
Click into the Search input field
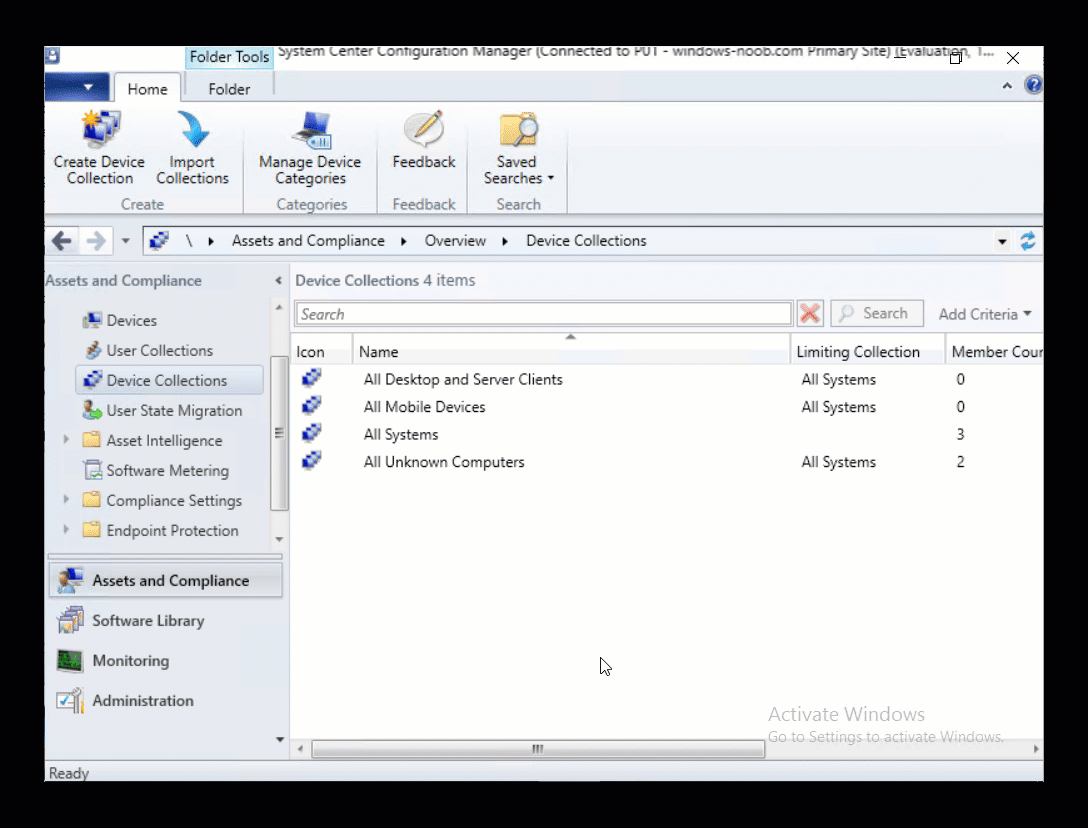pos(543,314)
